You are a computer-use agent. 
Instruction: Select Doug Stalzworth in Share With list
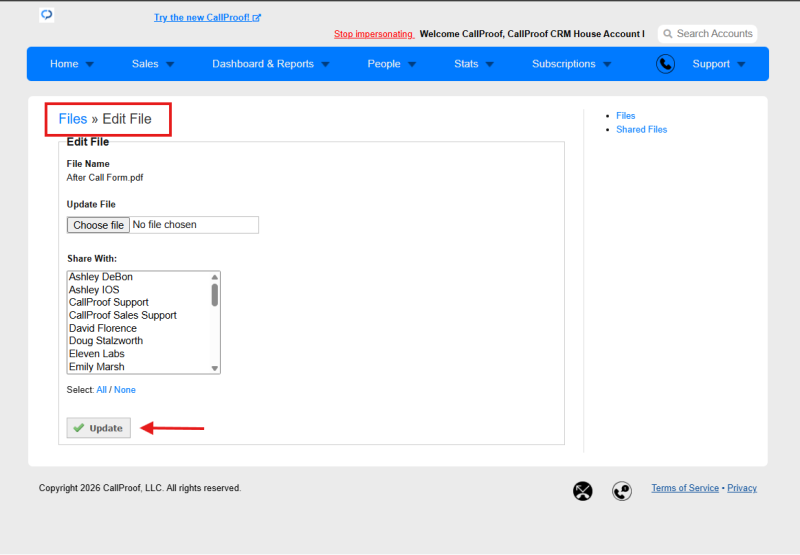click(x=138, y=341)
